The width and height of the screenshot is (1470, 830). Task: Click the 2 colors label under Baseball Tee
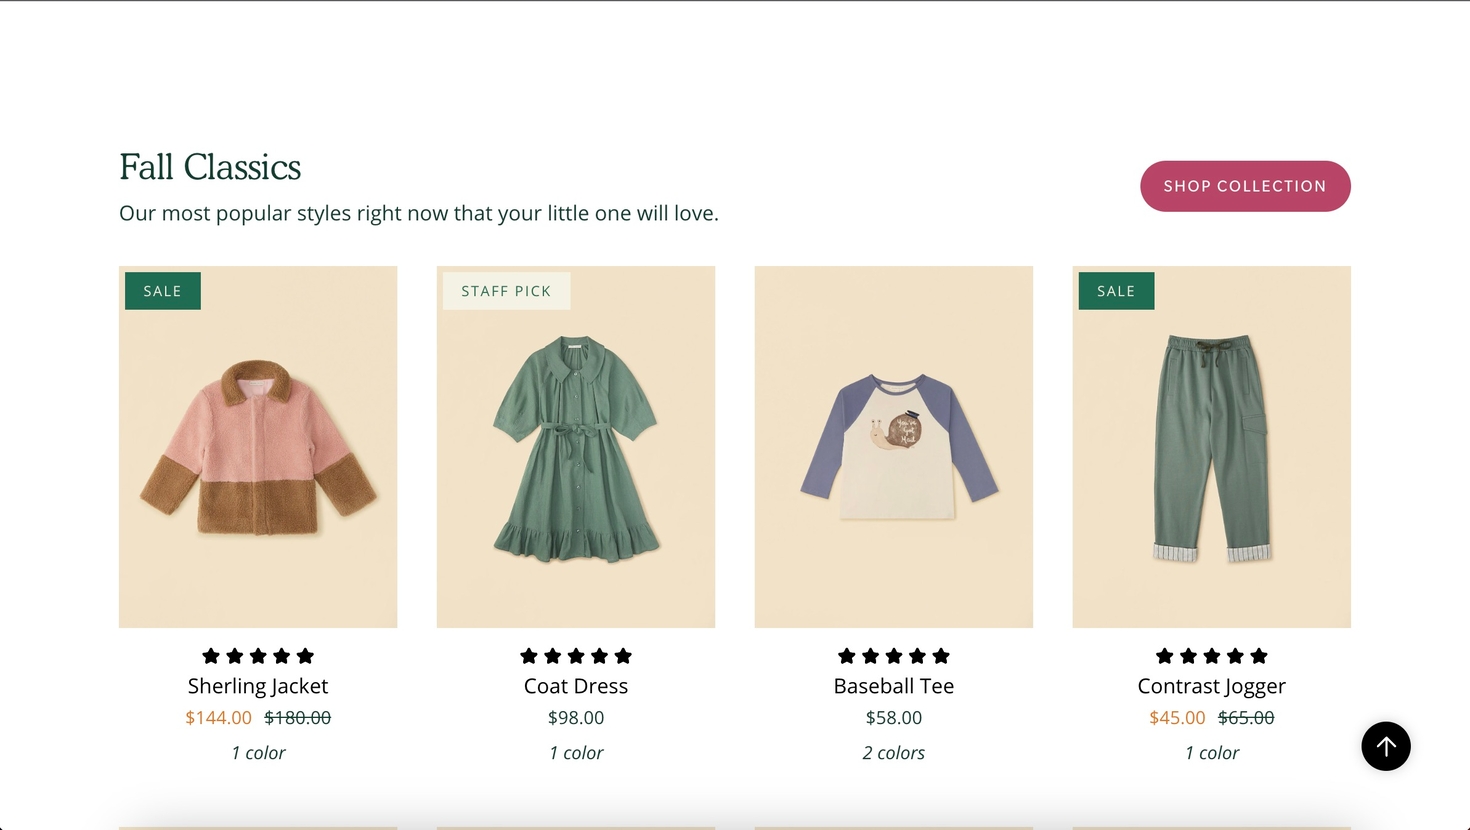894,753
